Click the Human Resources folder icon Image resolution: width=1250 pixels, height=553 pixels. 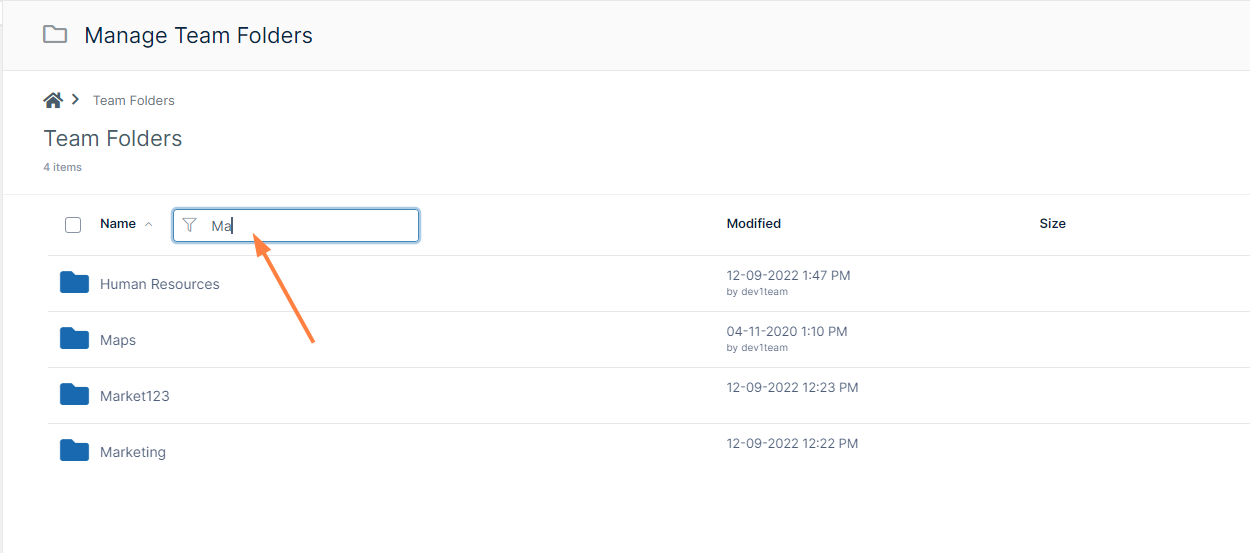[x=74, y=283]
